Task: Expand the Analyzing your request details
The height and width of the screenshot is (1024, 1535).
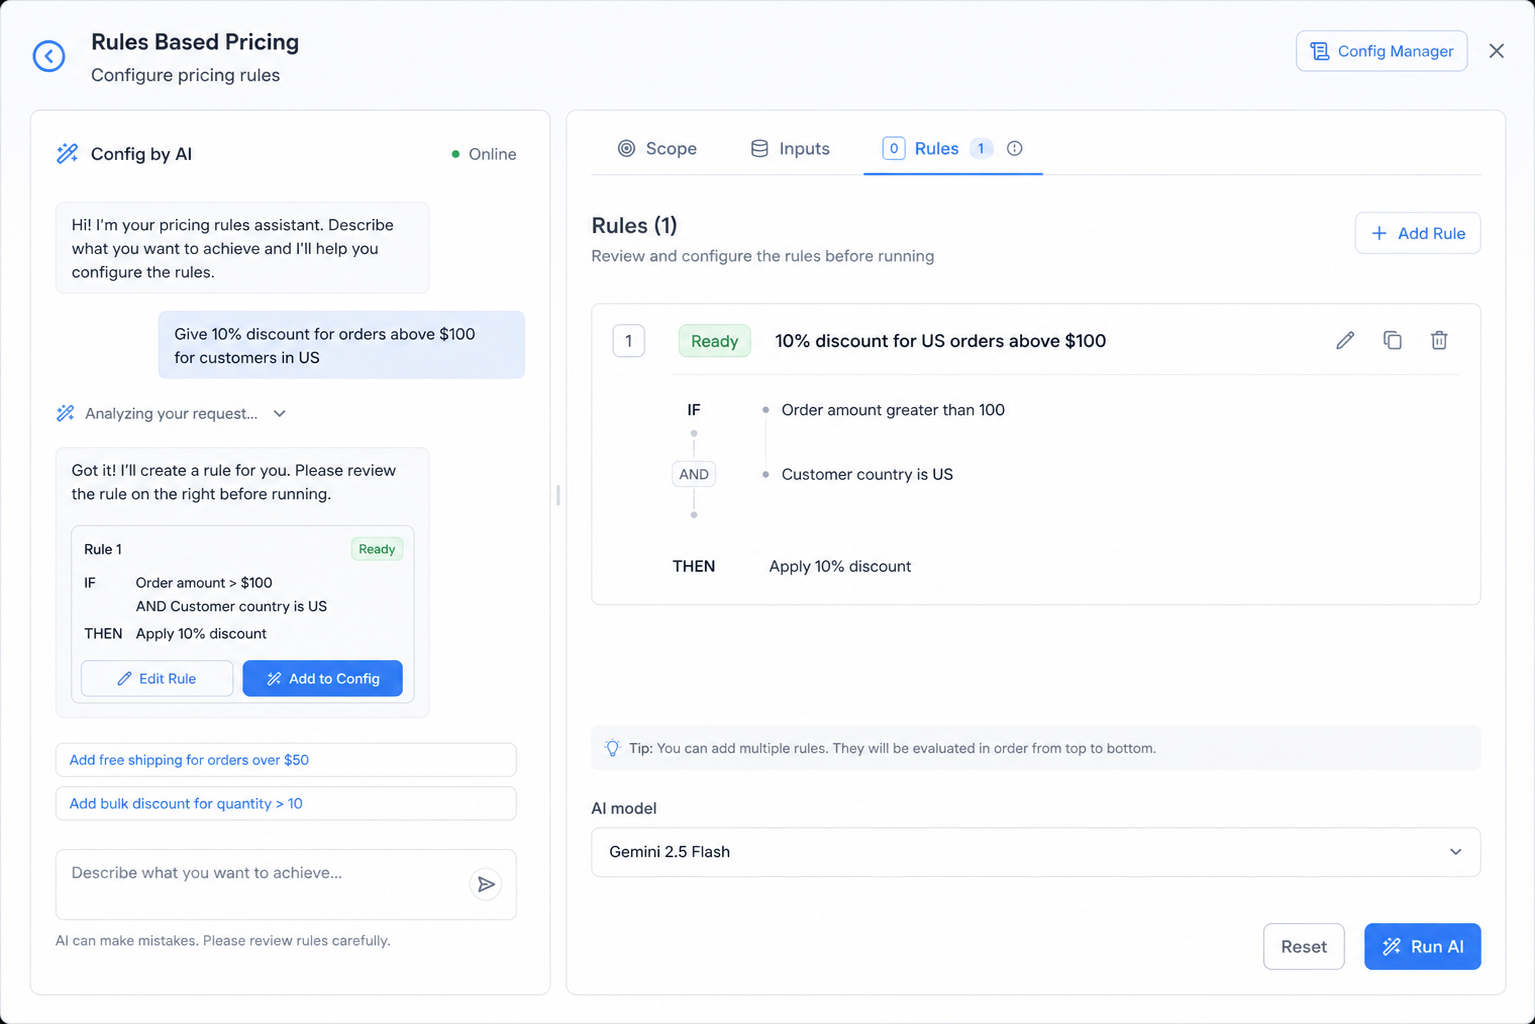Action: (280, 414)
